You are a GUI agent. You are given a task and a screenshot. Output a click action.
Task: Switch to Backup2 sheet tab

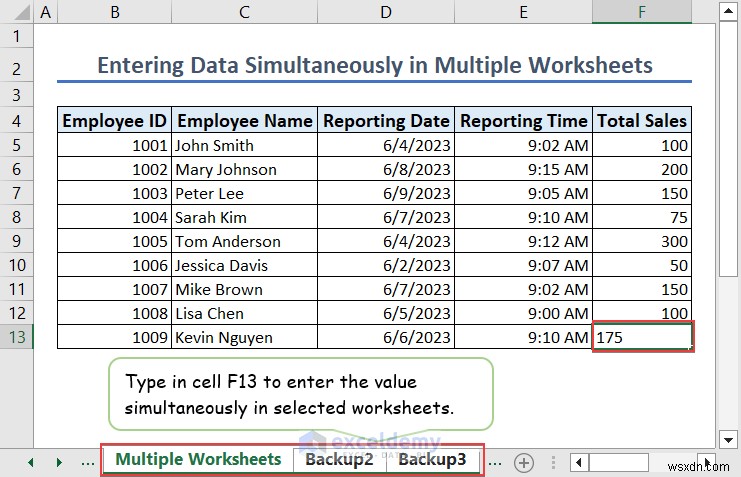(339, 459)
